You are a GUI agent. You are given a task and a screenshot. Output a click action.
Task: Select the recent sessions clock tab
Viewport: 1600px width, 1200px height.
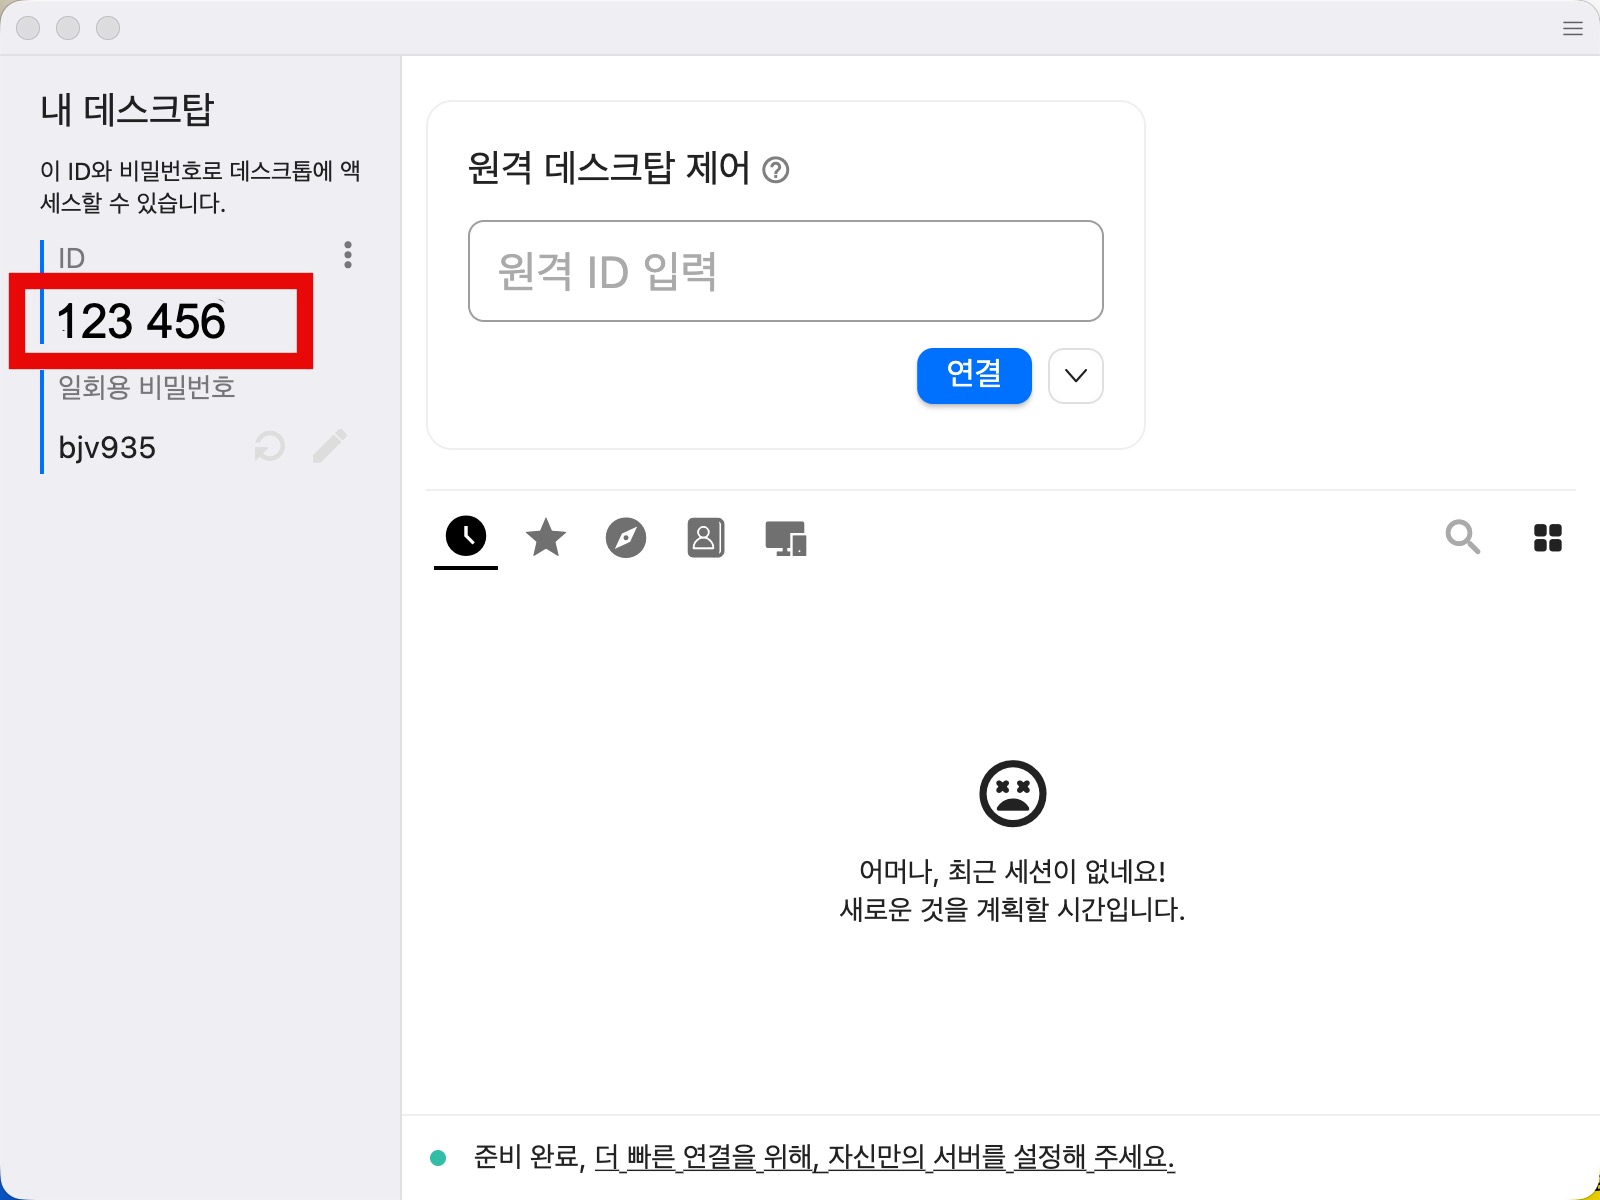coord(466,537)
